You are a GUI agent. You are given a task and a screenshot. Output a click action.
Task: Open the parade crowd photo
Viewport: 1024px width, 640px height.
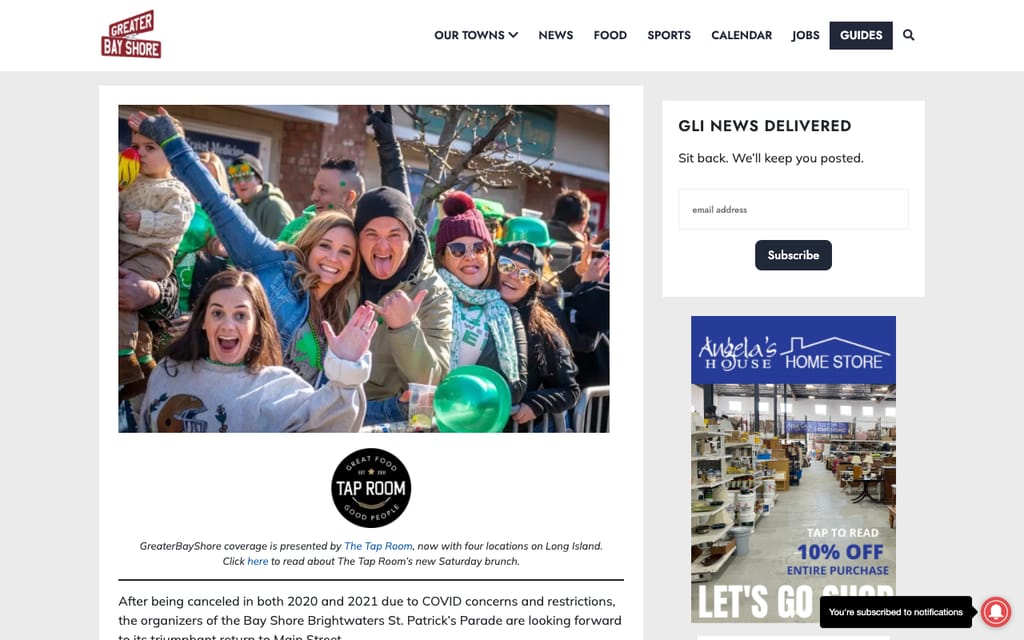pos(364,268)
